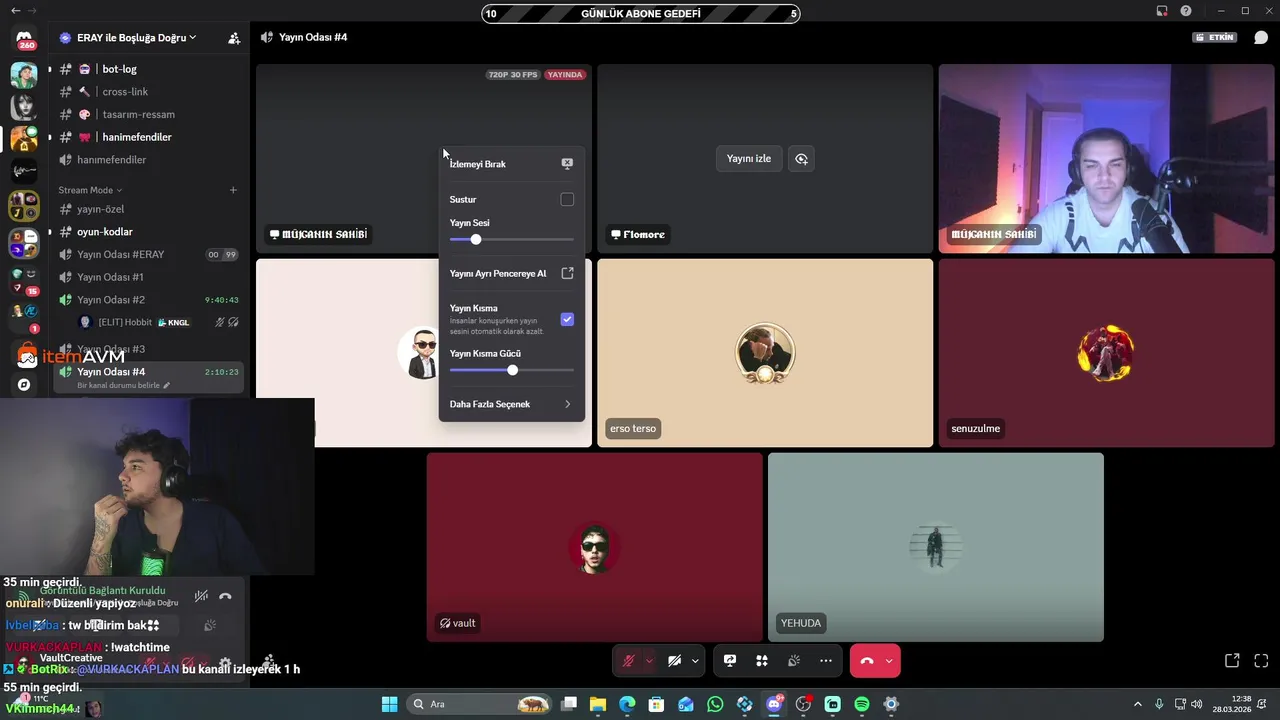The image size is (1280, 720).
Task: Click the browser back arrow at the top left
Action: click(x=15, y=11)
